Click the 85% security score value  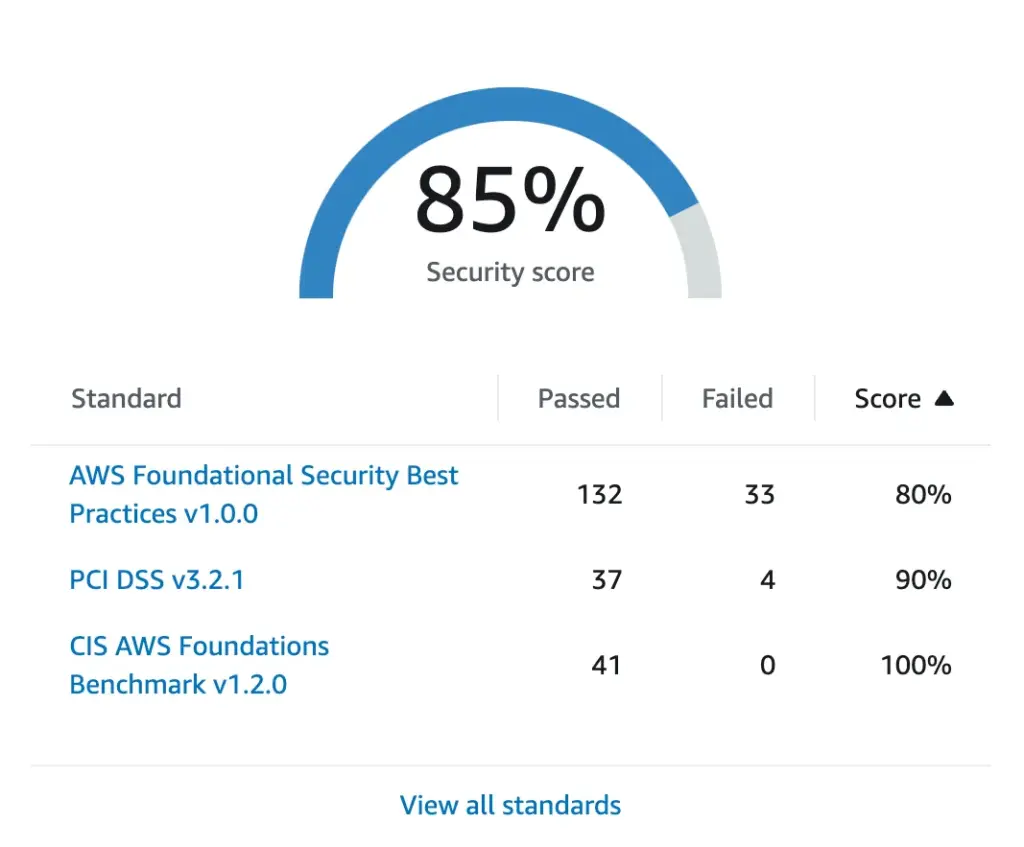[x=510, y=199]
